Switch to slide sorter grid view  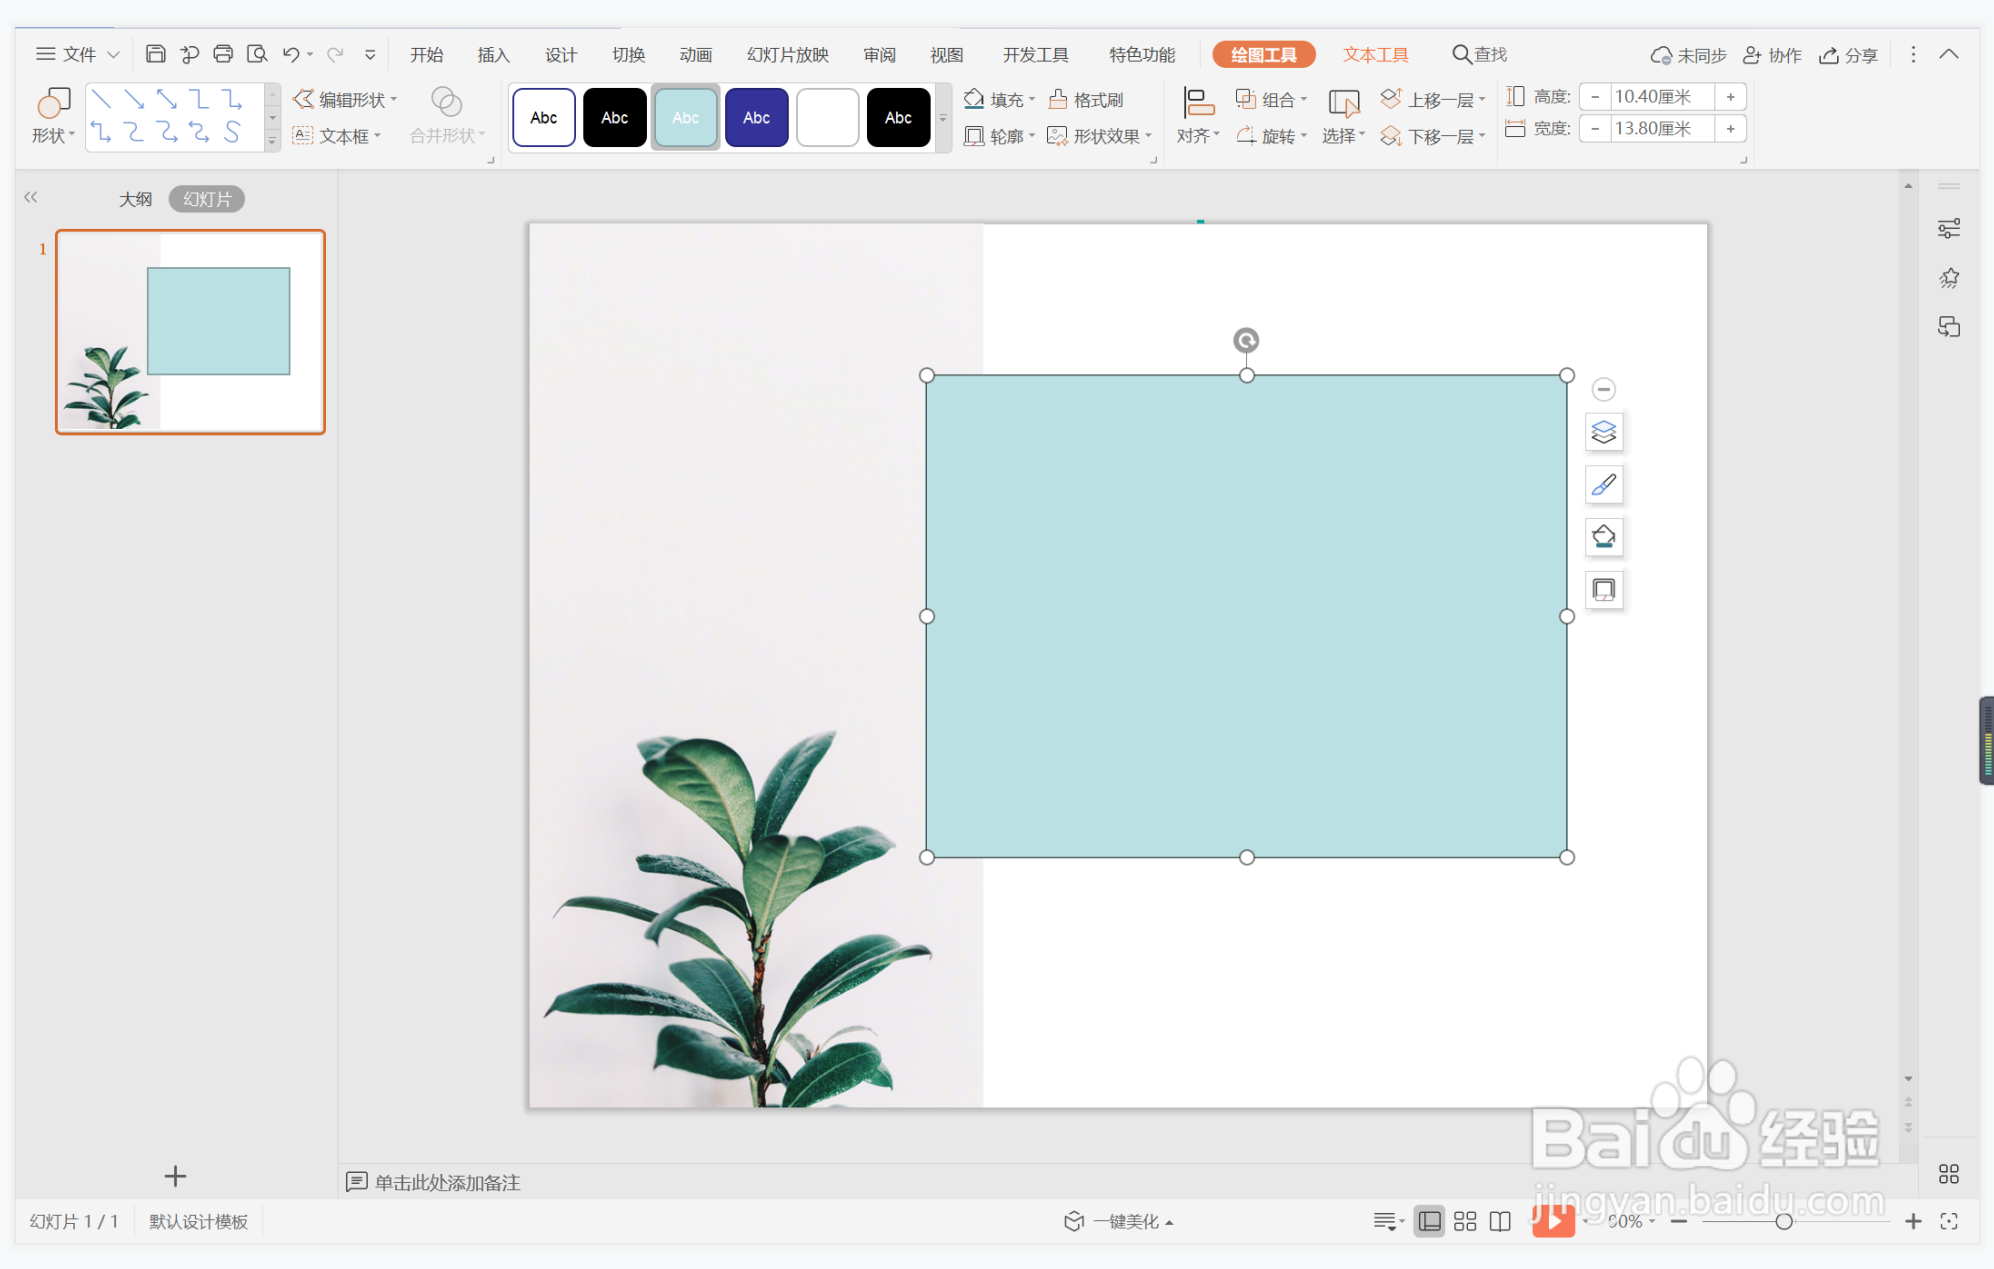click(x=1465, y=1221)
